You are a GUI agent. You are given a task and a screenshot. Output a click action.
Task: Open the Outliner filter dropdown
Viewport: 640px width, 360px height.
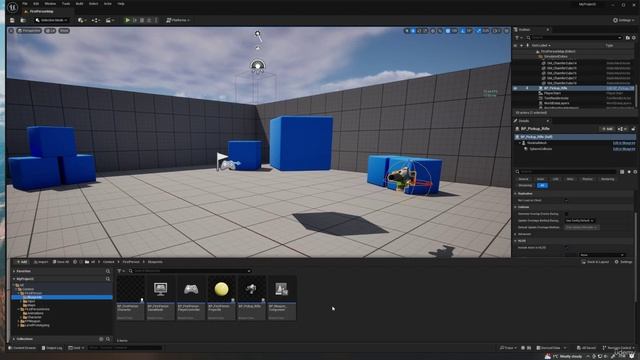click(x=518, y=38)
